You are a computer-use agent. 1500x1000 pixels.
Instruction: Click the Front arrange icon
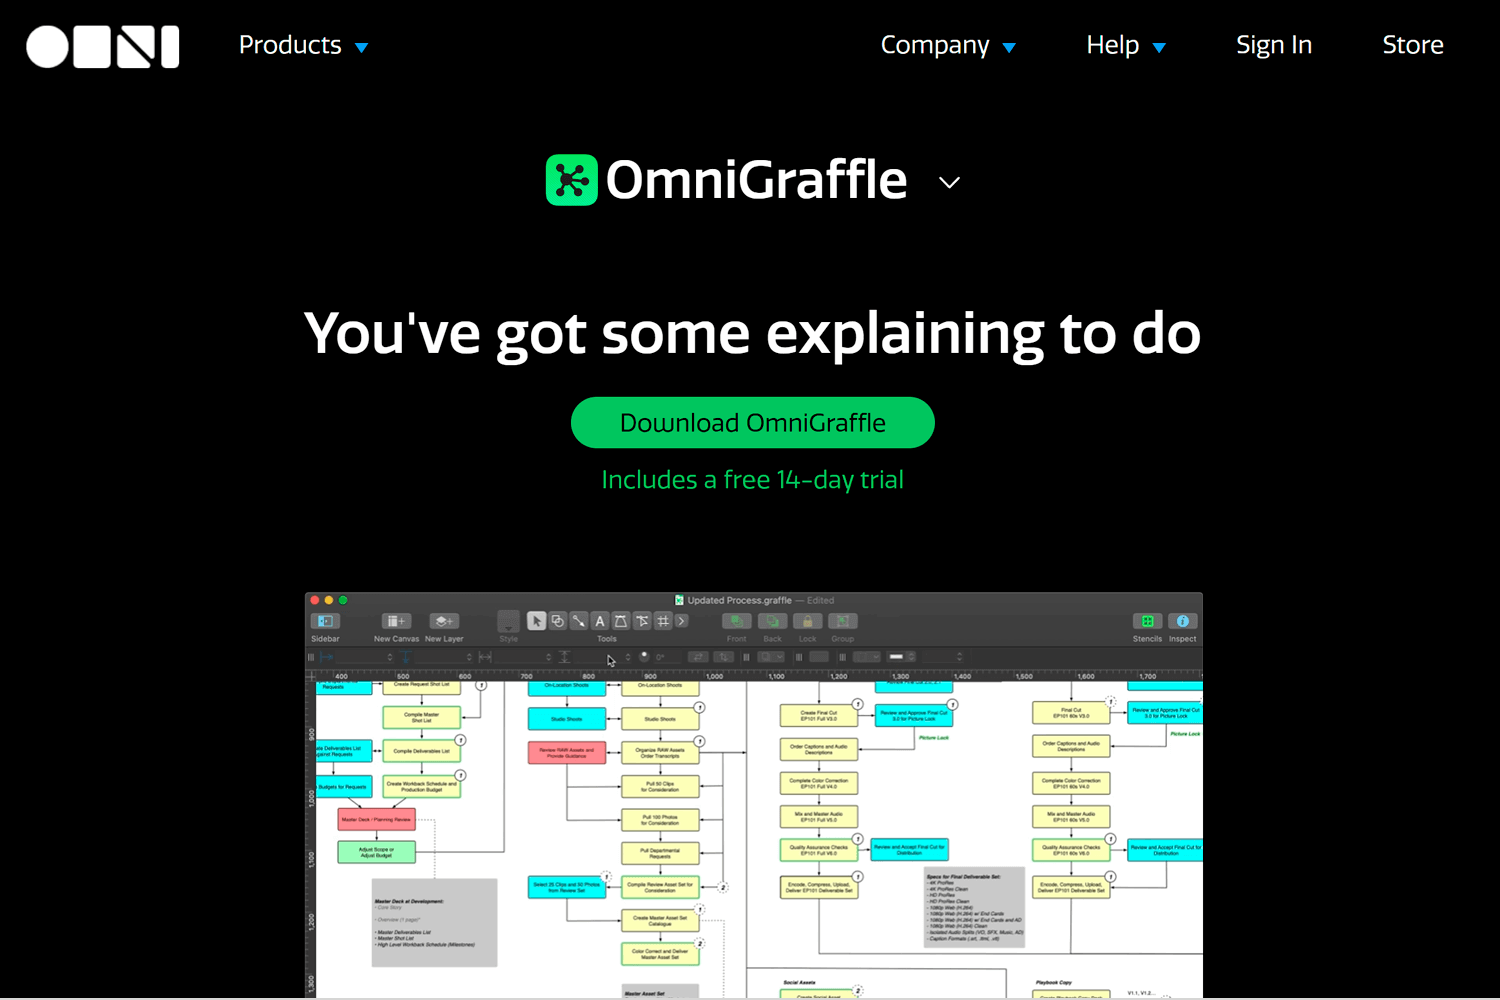737,621
